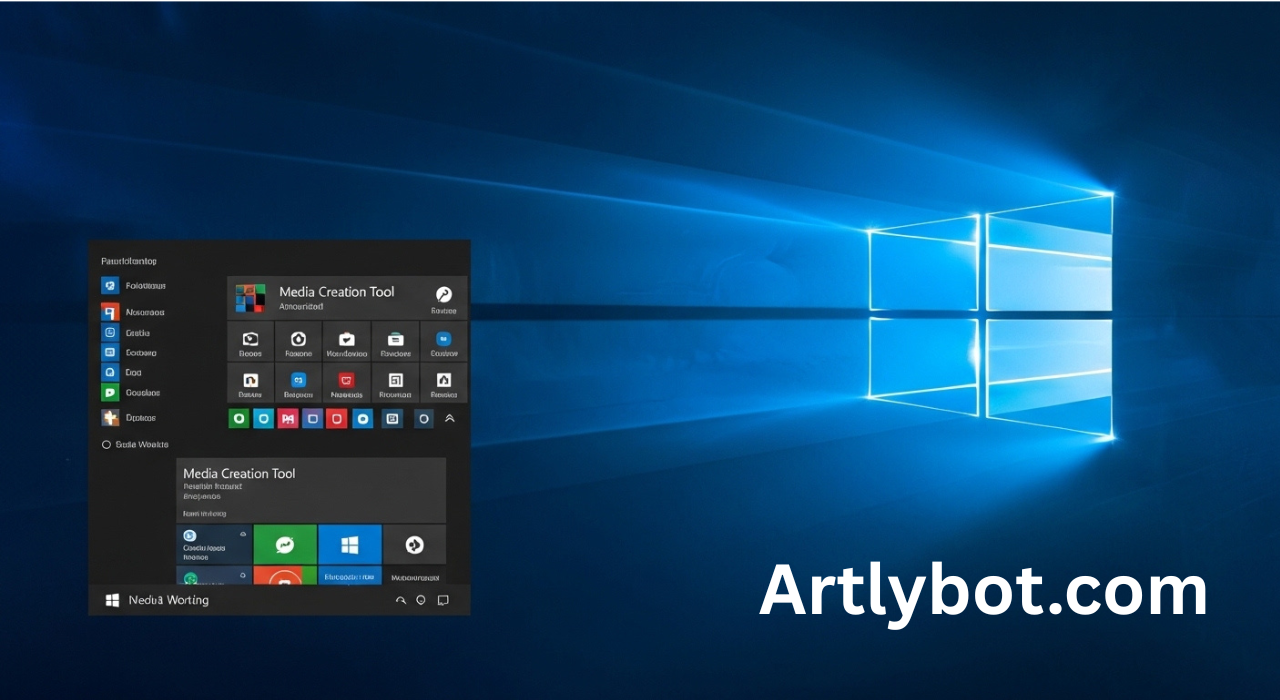Open the briefcase app icon
Image resolution: width=1280 pixels, height=700 pixels.
346,340
